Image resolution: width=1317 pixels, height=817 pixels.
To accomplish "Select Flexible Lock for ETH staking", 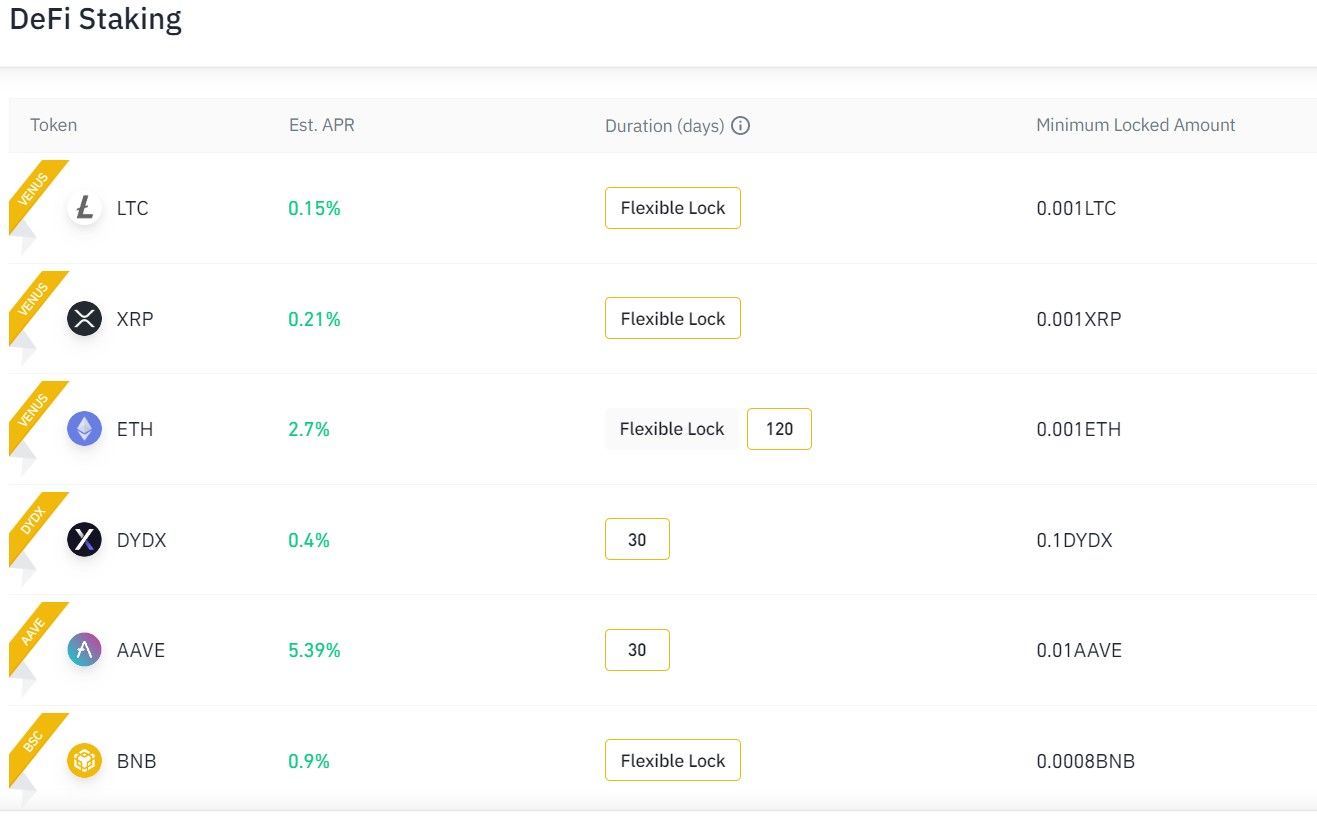I will point(672,429).
